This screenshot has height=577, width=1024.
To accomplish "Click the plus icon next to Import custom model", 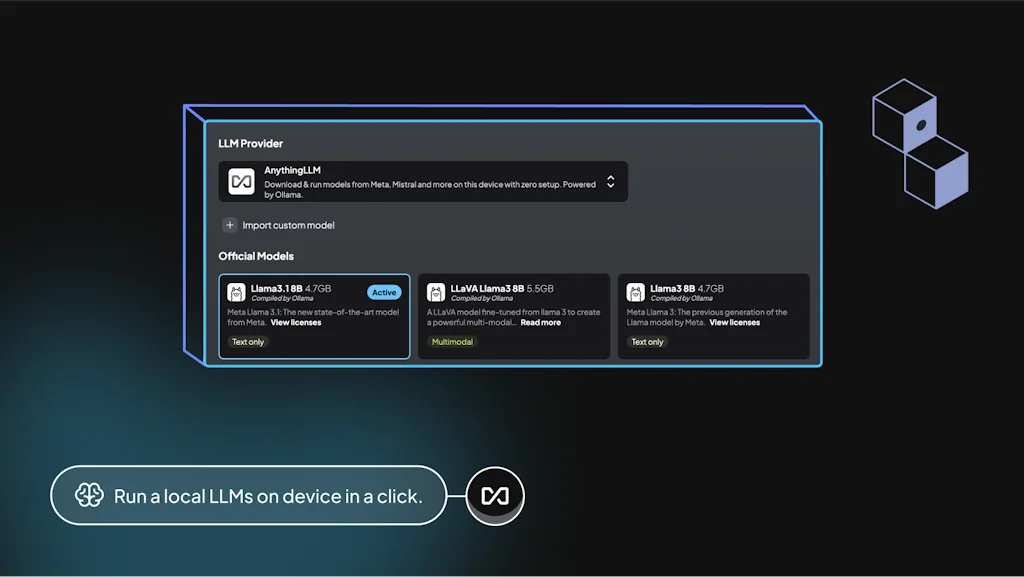I will click(230, 225).
